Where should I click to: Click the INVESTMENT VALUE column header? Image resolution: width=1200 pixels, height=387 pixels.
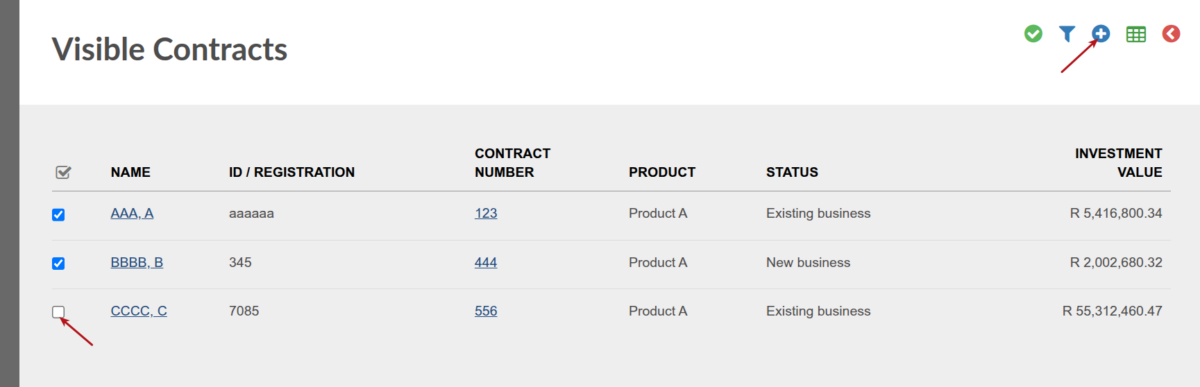coord(1118,163)
